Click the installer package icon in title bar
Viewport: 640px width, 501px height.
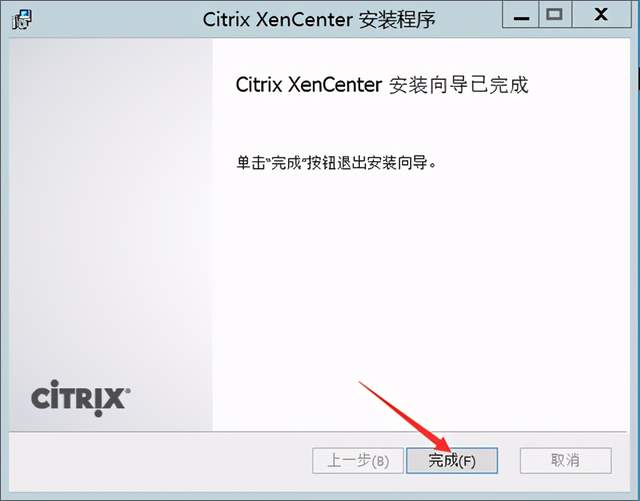(22, 20)
